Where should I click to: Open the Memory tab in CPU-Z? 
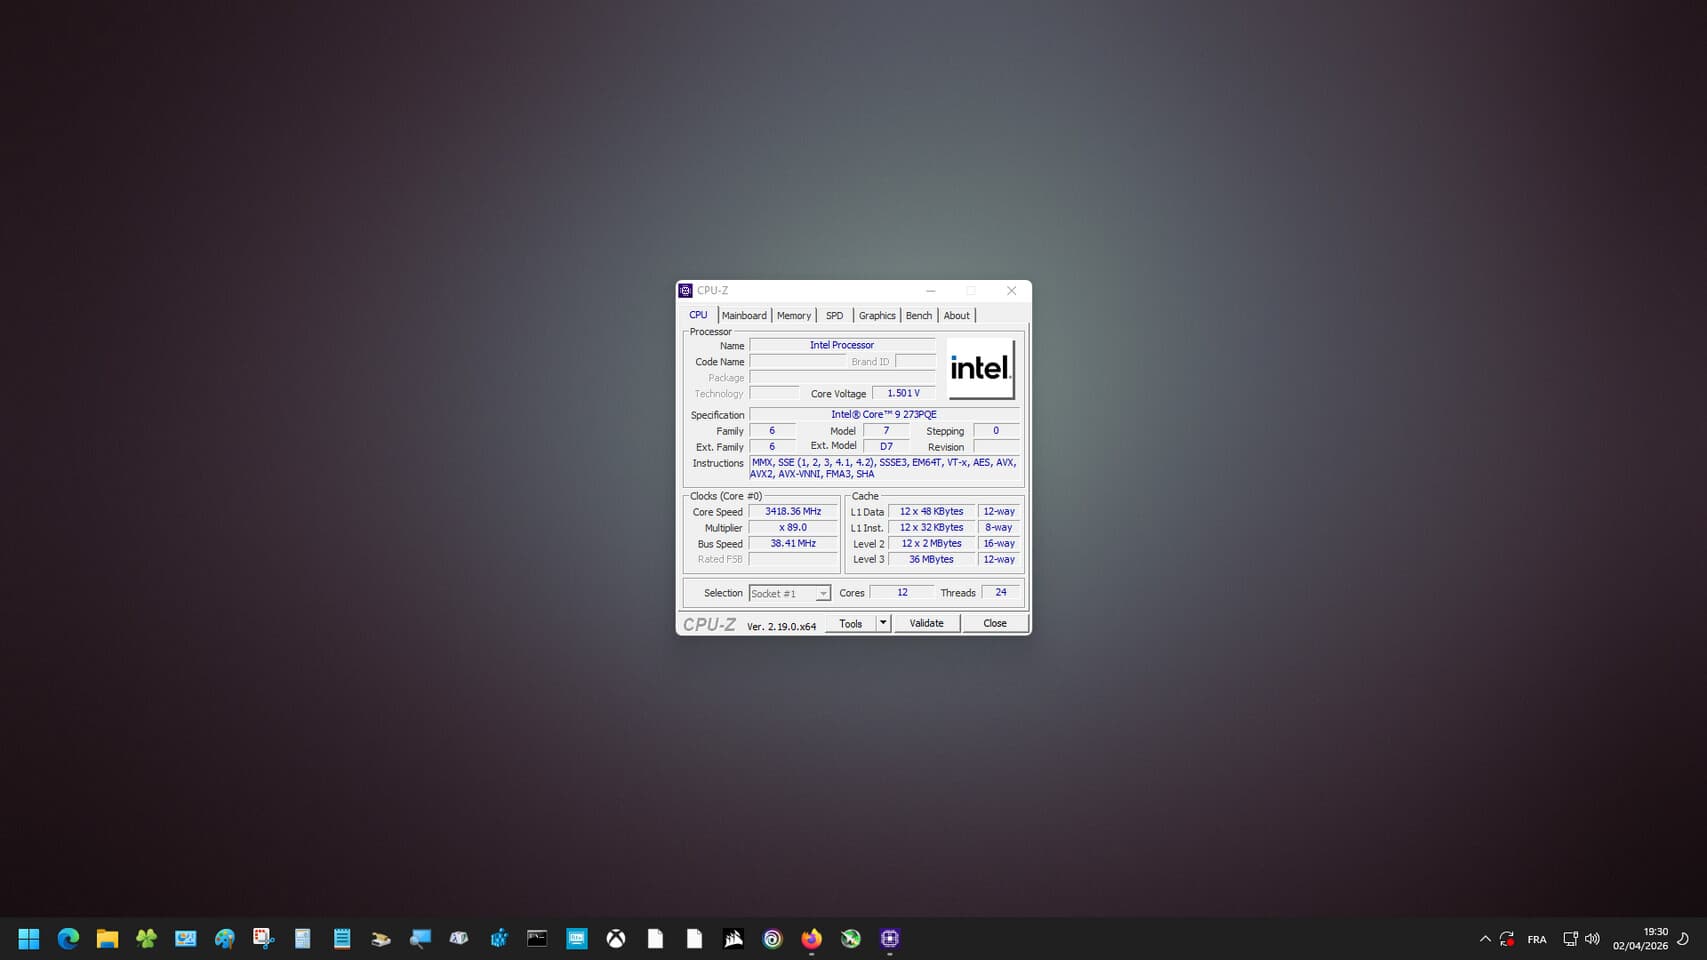point(793,315)
